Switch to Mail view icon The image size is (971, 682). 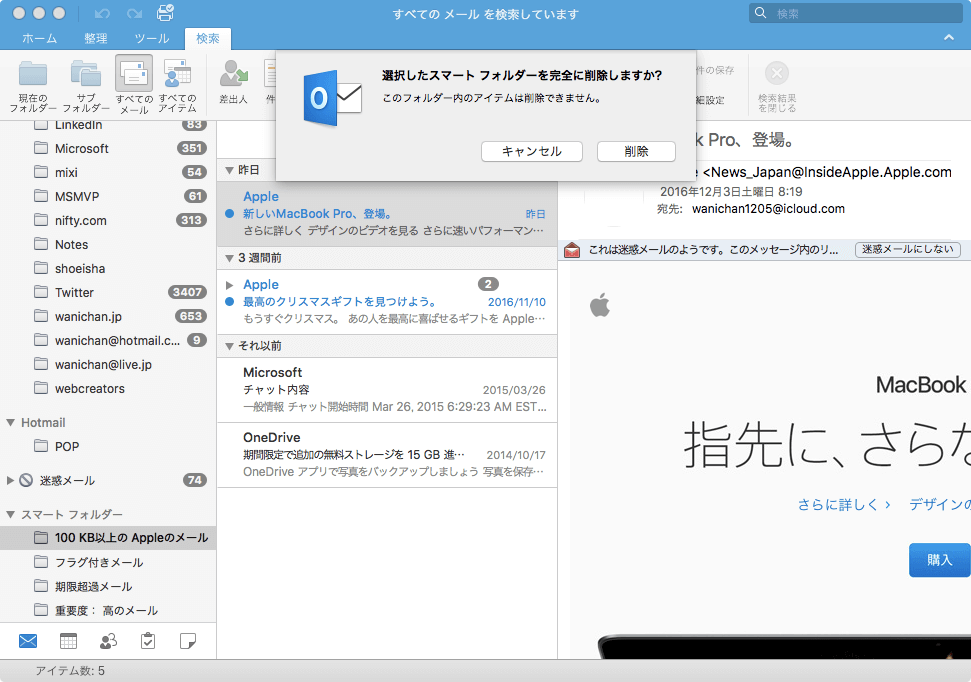click(x=28, y=641)
